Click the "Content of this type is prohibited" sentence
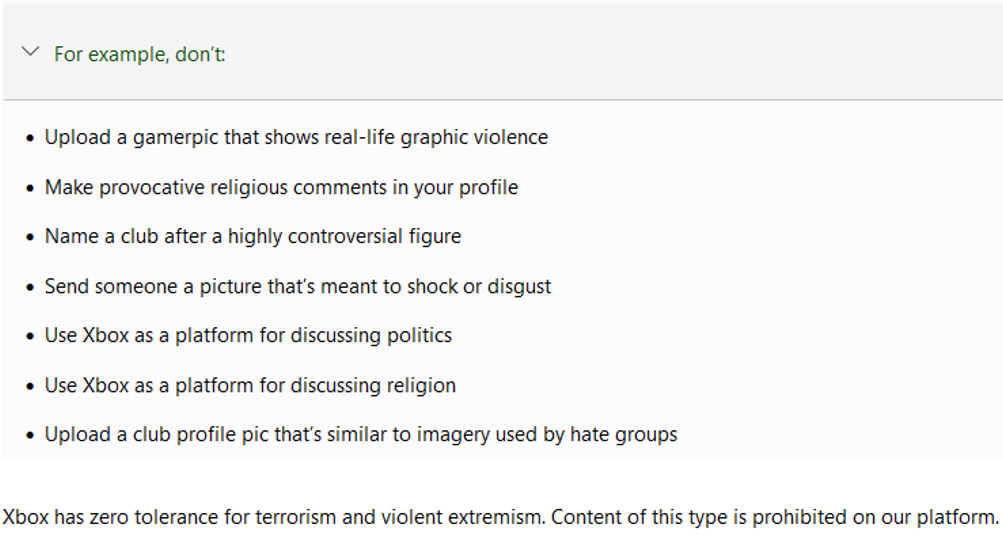The height and width of the screenshot is (541, 1003). (775, 518)
